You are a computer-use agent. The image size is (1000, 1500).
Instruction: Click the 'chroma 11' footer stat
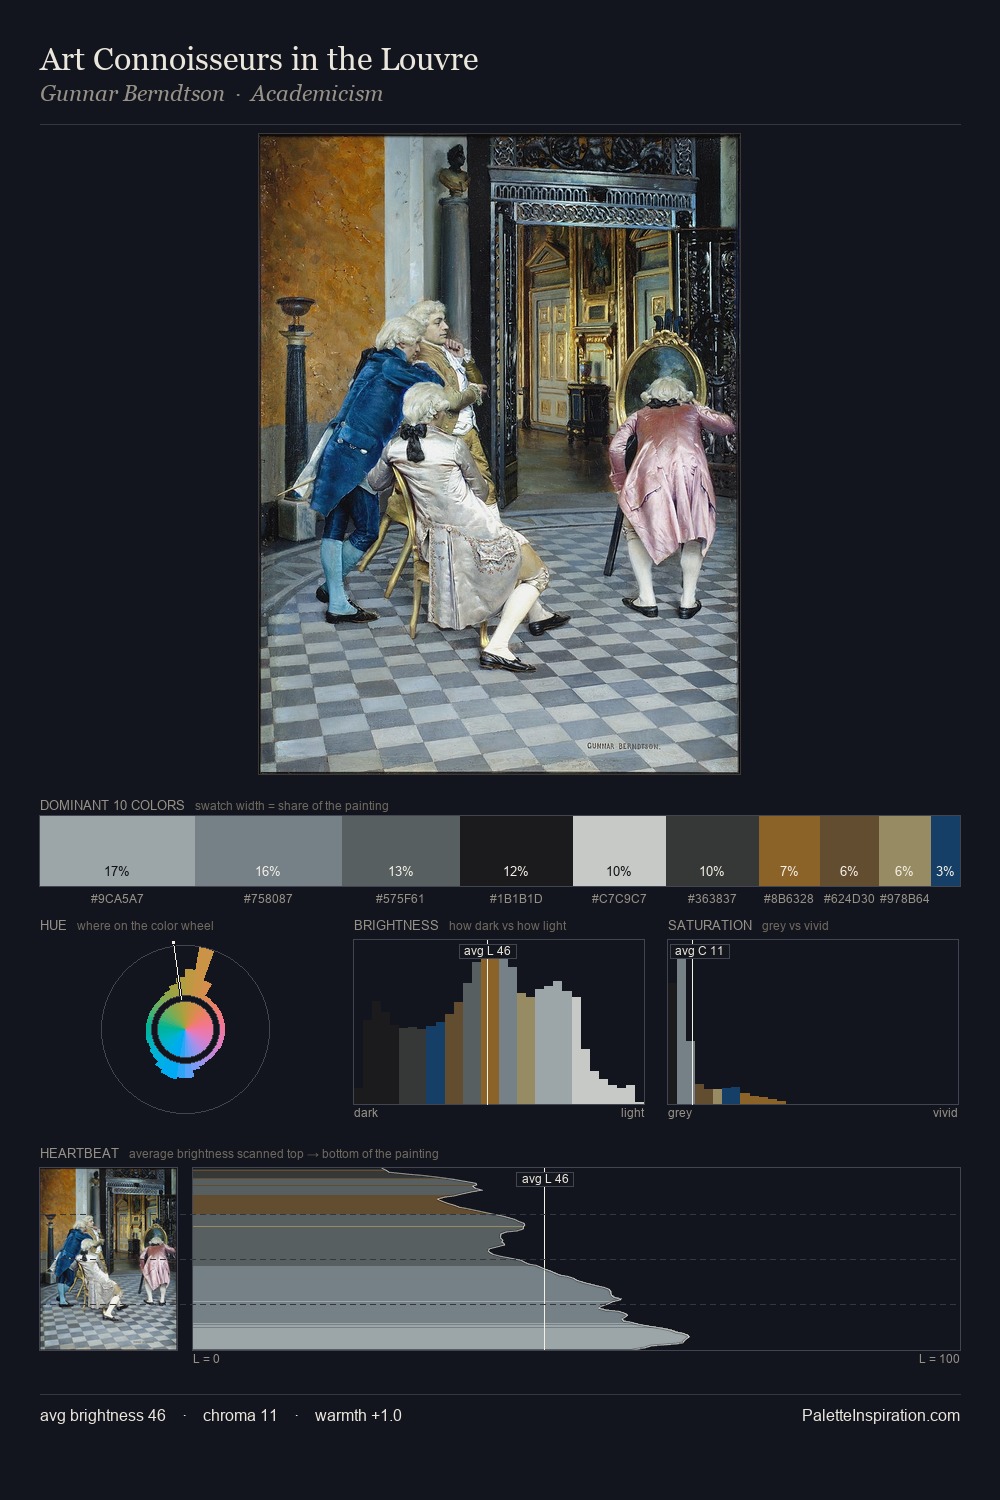[x=240, y=1415]
